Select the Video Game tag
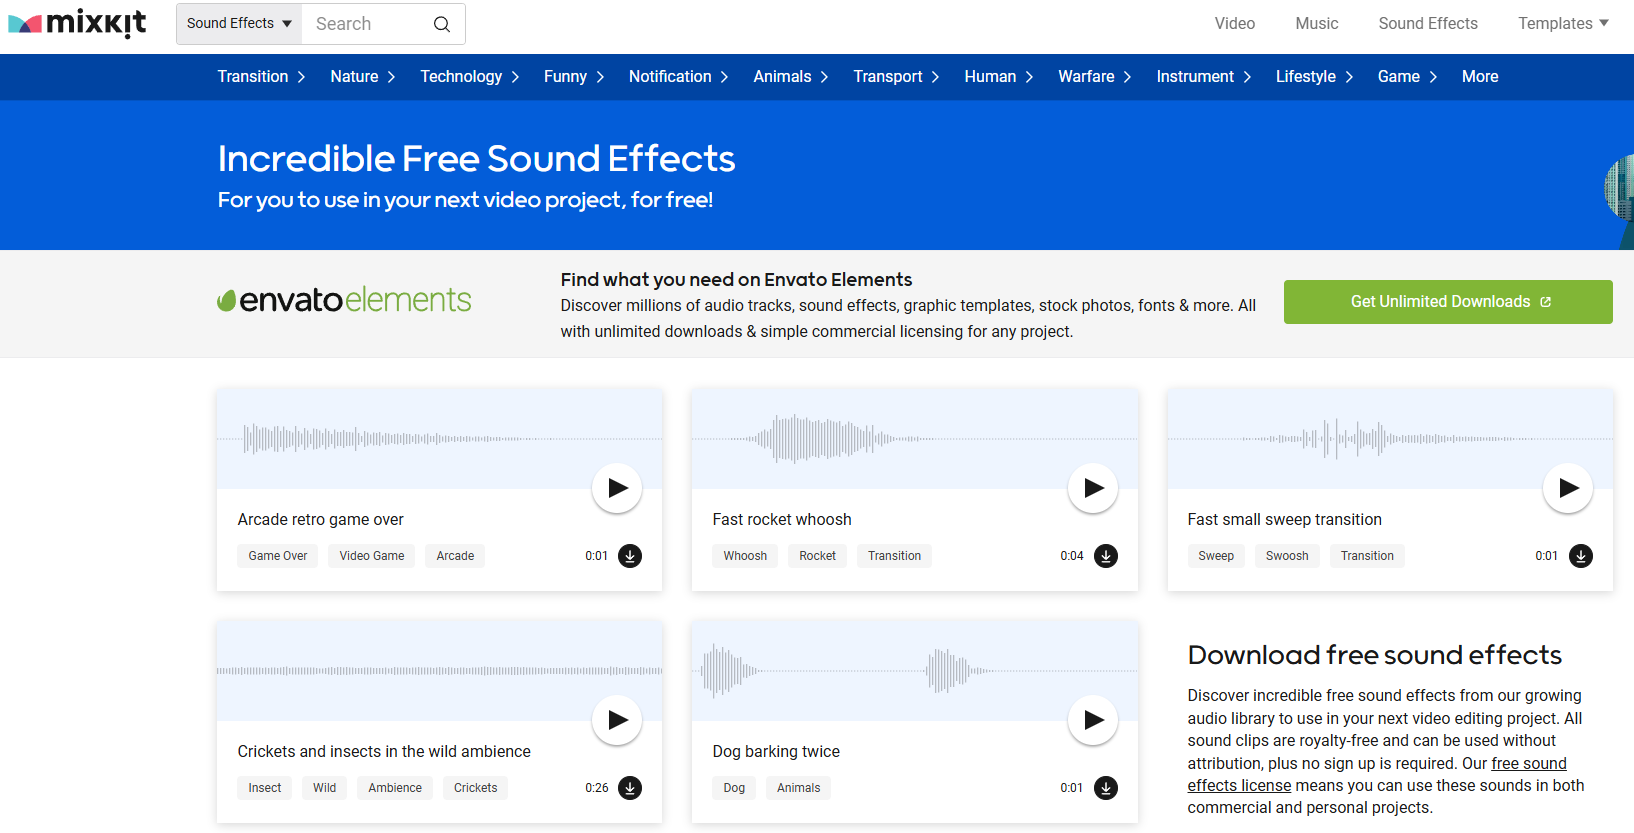1634x833 pixels. coord(372,556)
